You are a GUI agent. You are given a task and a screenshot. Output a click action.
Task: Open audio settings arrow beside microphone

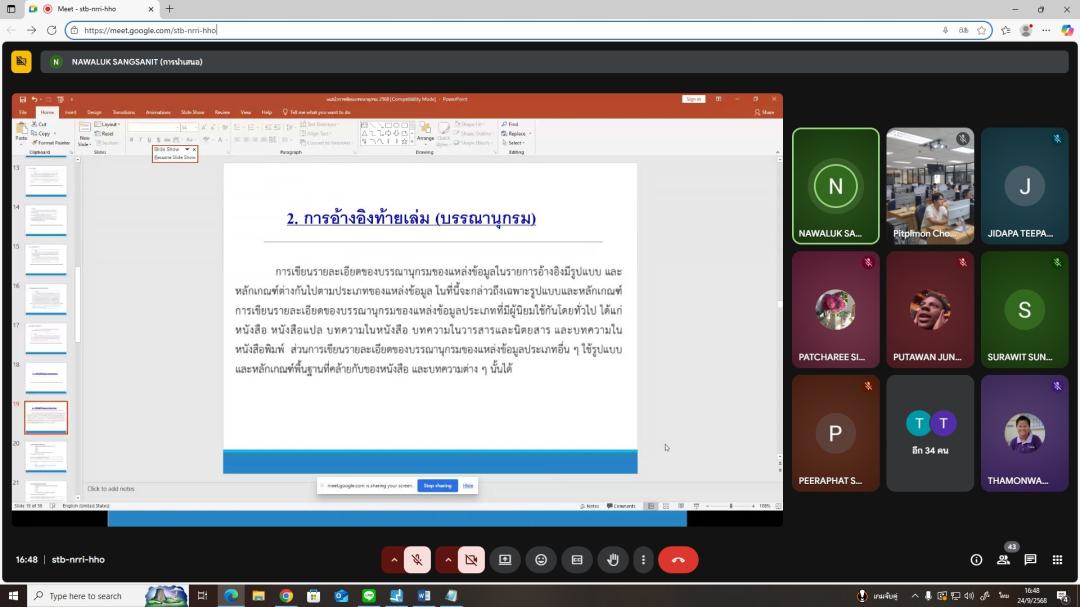(394, 560)
